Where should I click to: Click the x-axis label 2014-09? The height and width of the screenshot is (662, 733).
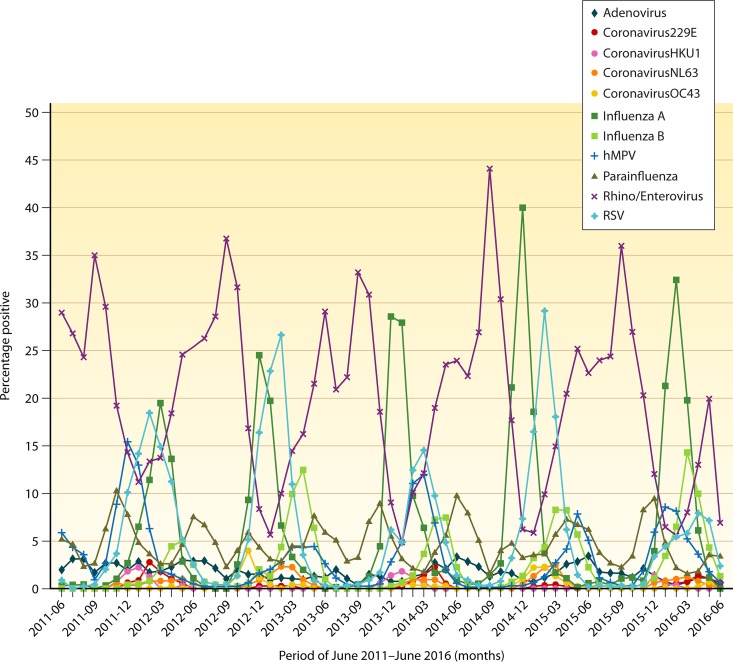(x=476, y=618)
